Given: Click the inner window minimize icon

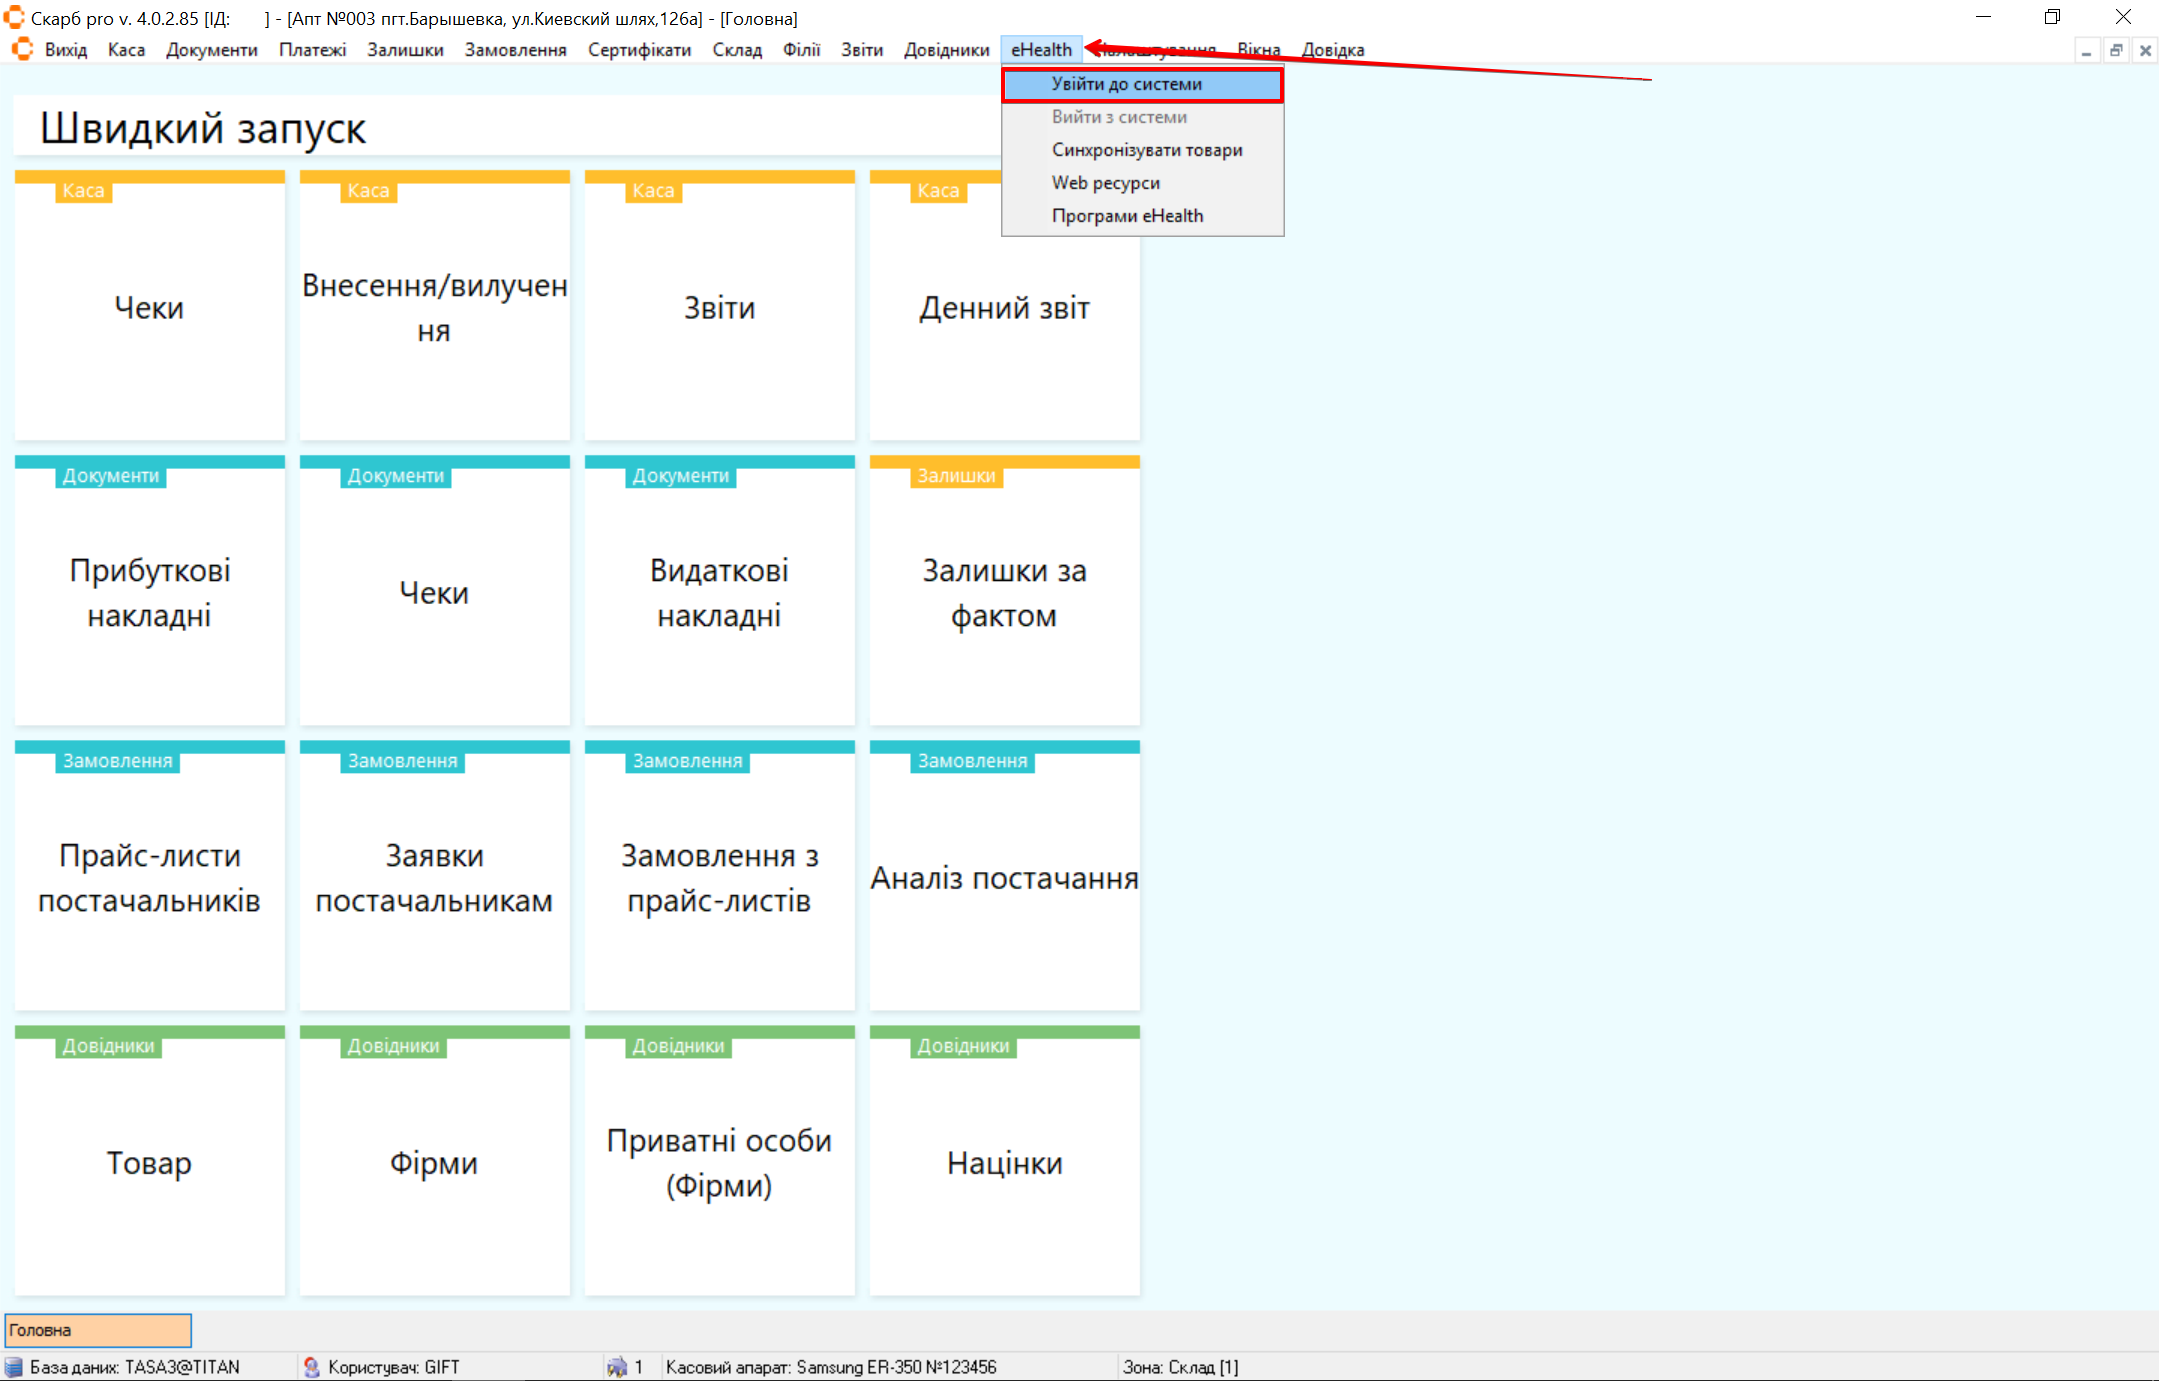Looking at the screenshot, I should tap(2086, 50).
